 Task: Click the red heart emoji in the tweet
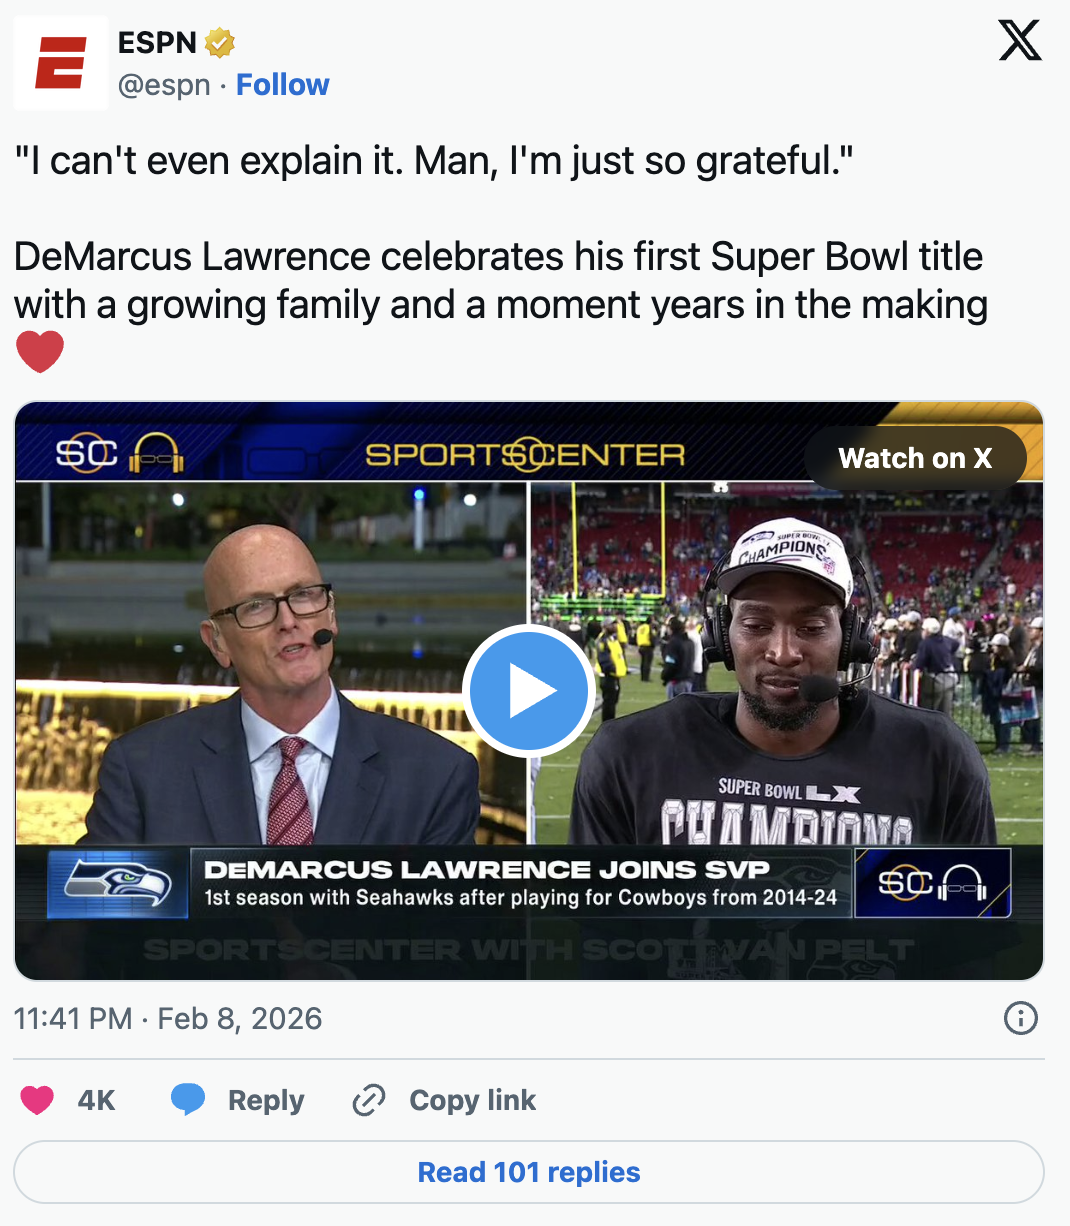pyautogui.click(x=40, y=352)
